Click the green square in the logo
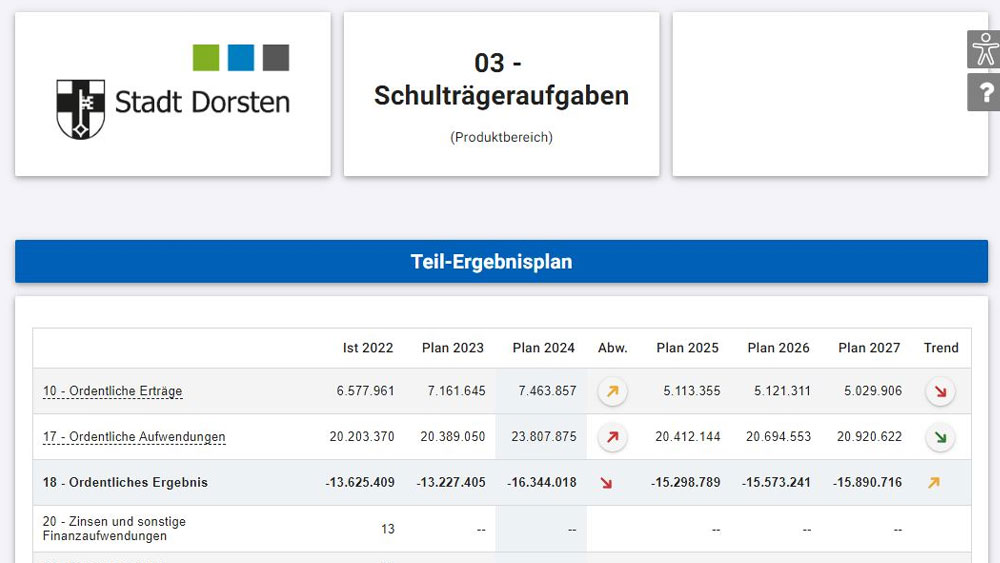1000x563 pixels. coord(206,58)
